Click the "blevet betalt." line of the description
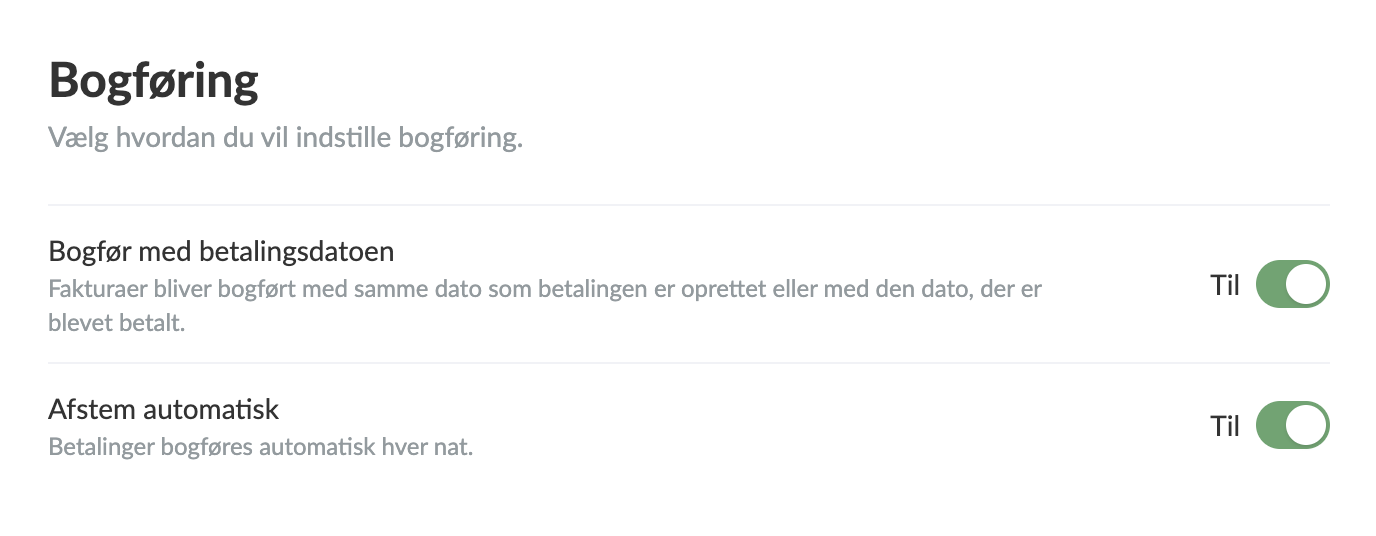Screen dimensions: 1376x536 117,323
